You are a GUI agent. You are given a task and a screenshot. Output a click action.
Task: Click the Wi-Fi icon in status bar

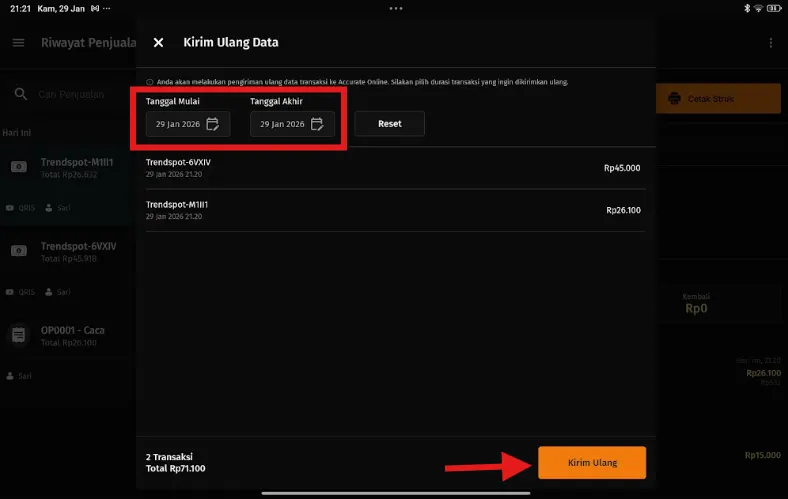pyautogui.click(x=758, y=8)
